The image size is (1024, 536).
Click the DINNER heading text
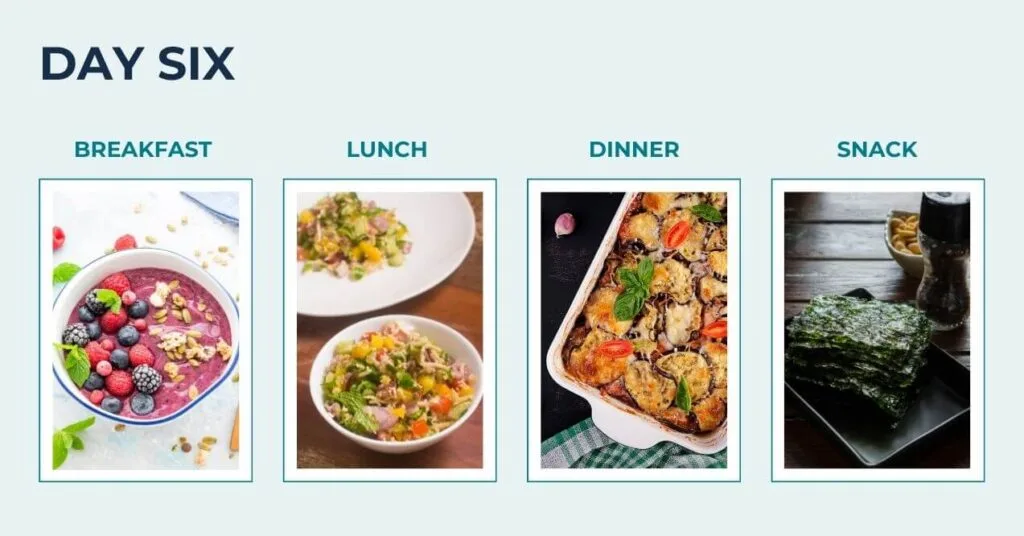pos(634,150)
